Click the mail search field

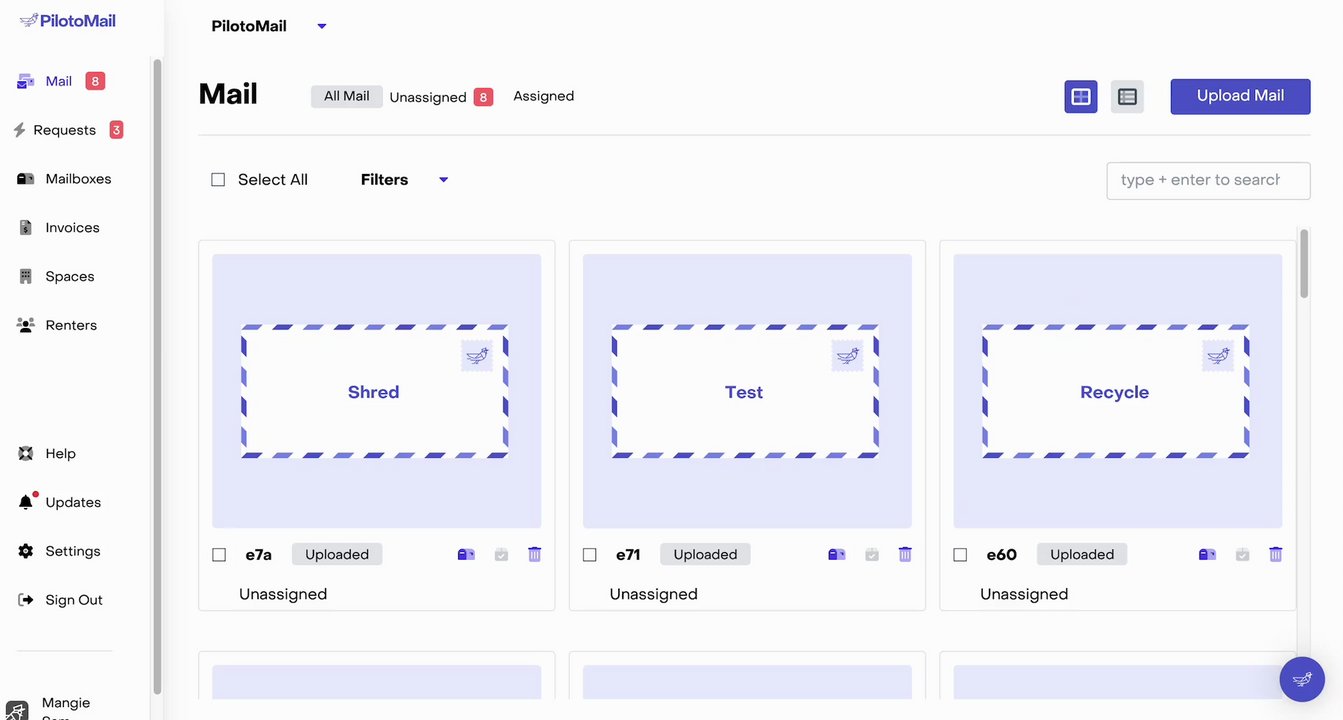(1208, 180)
